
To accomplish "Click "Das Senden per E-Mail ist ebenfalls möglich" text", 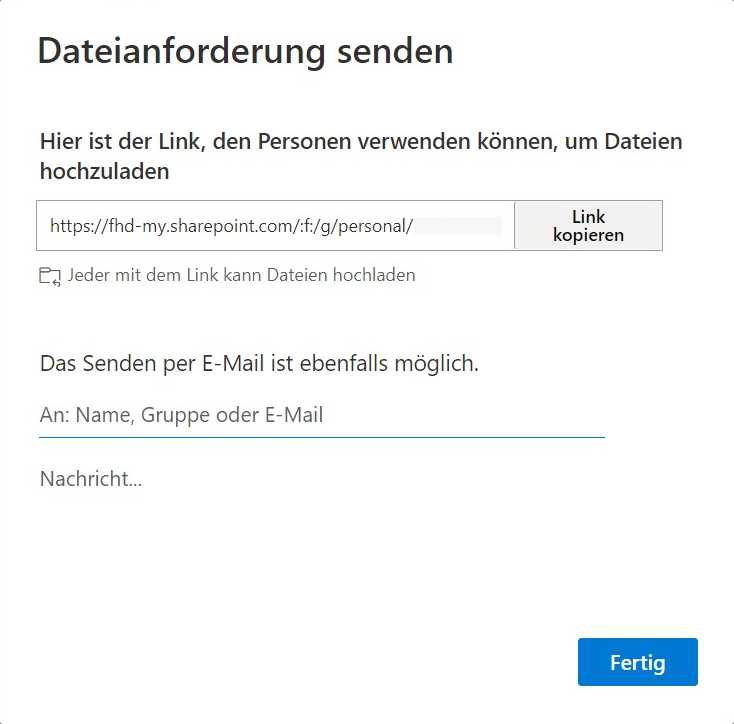I will [x=259, y=364].
